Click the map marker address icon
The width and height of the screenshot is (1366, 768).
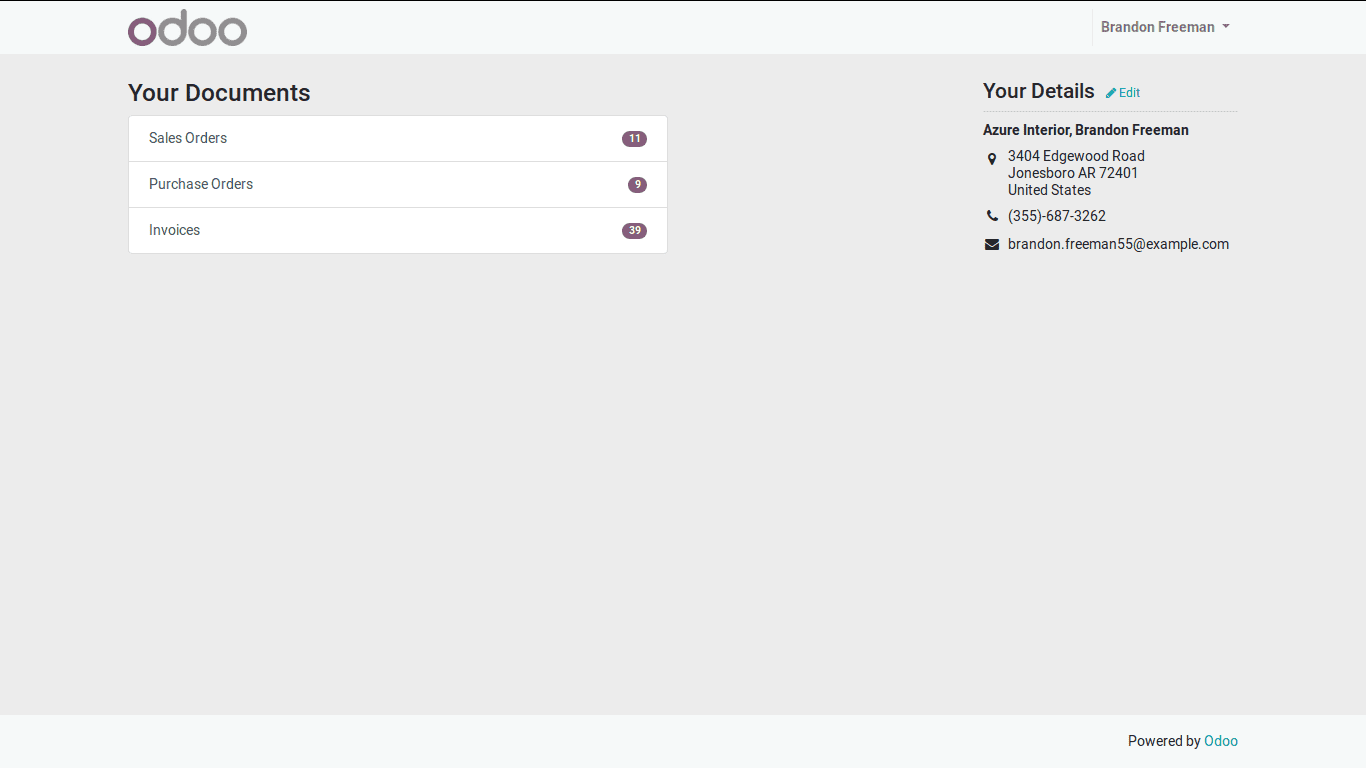(992, 158)
